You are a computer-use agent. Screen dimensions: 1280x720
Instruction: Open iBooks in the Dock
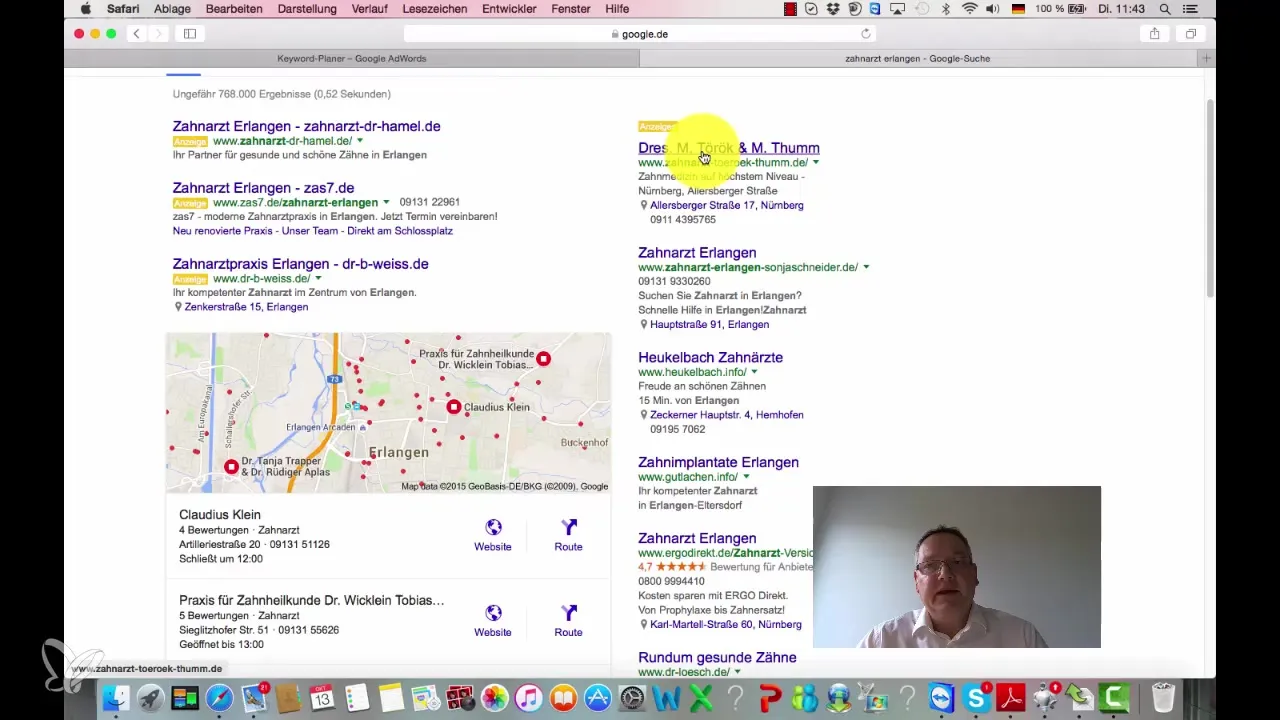click(x=563, y=697)
